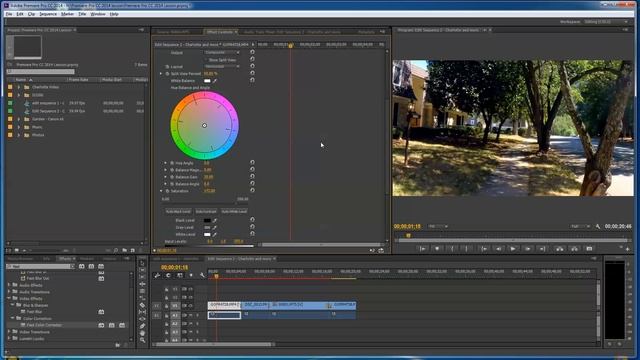Screen dimensions: 640x360
Task: Click the Auto White Level button
Action: [234, 211]
